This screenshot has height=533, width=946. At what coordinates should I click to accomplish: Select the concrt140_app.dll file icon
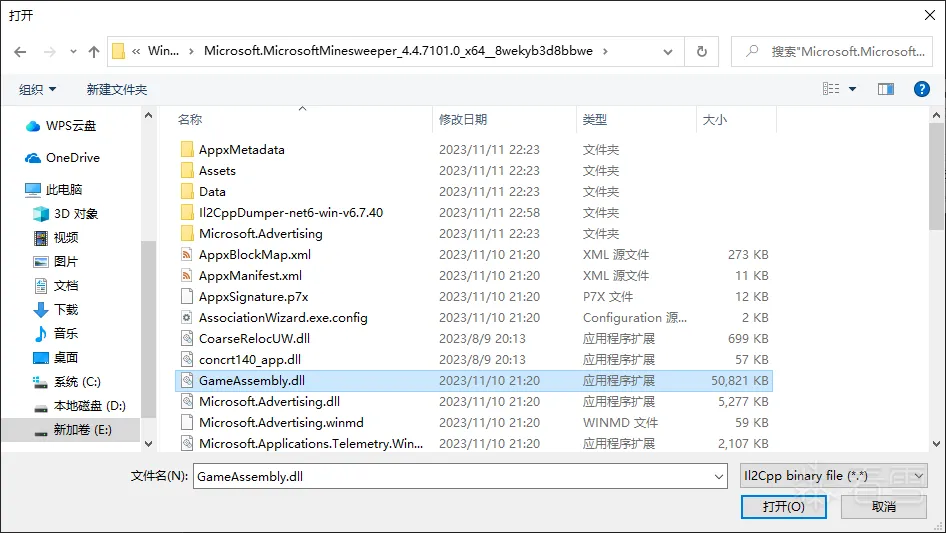point(187,360)
